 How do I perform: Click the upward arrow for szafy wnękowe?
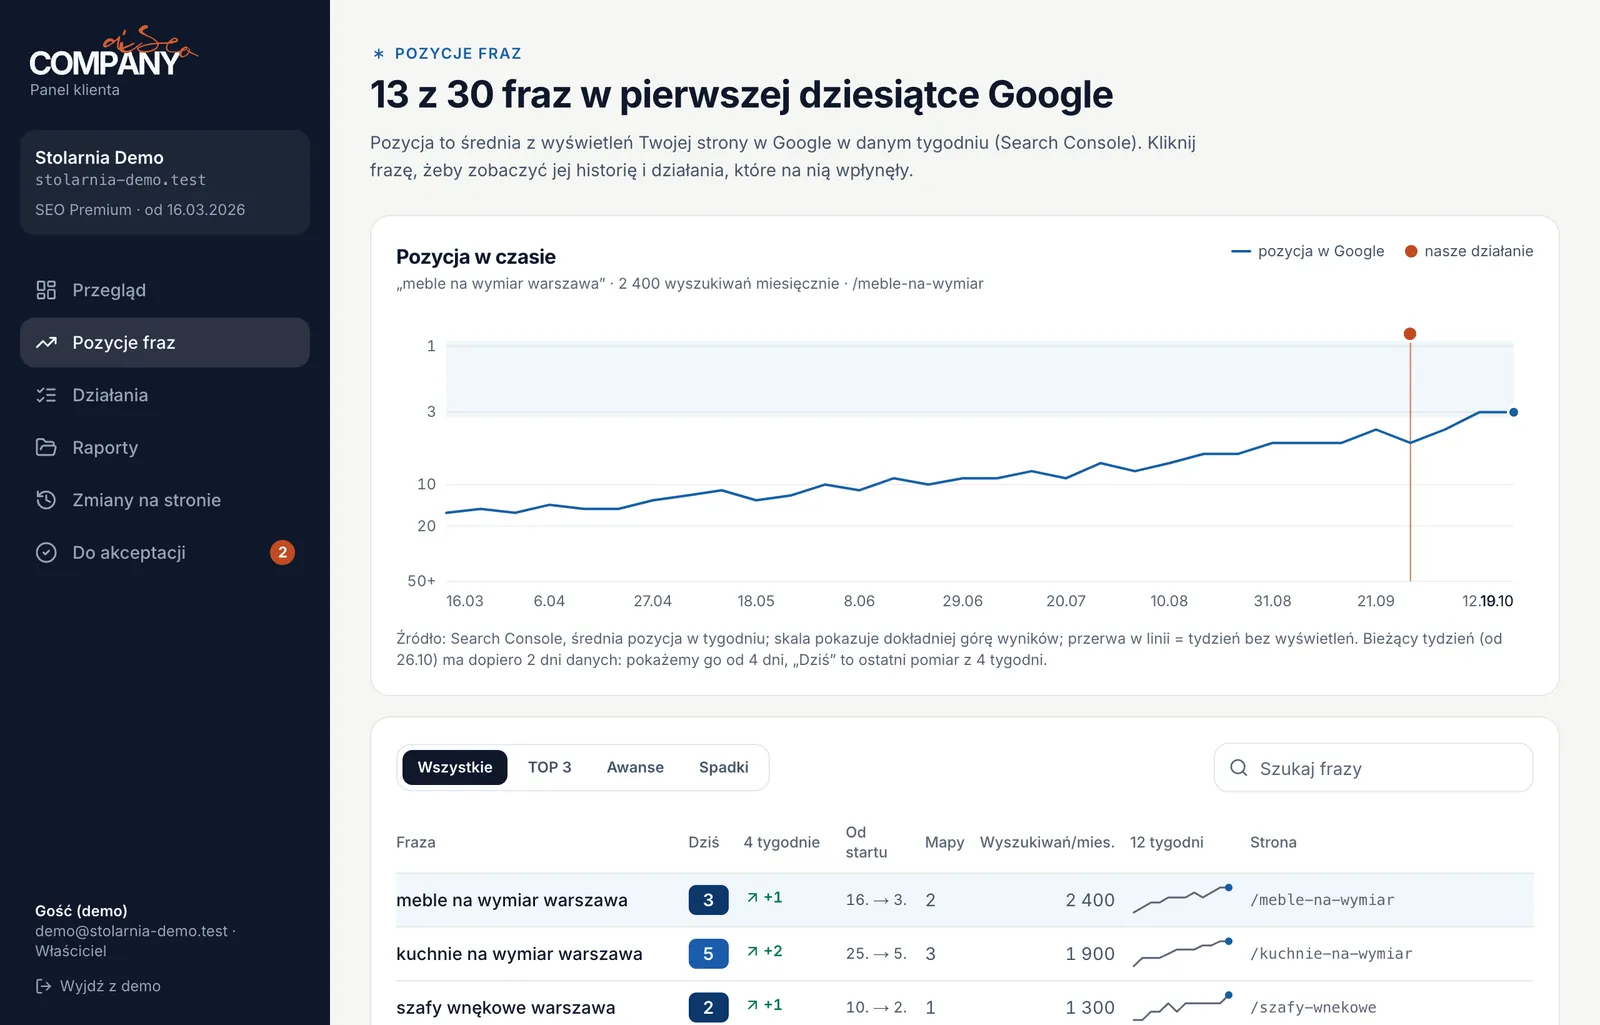(752, 1006)
